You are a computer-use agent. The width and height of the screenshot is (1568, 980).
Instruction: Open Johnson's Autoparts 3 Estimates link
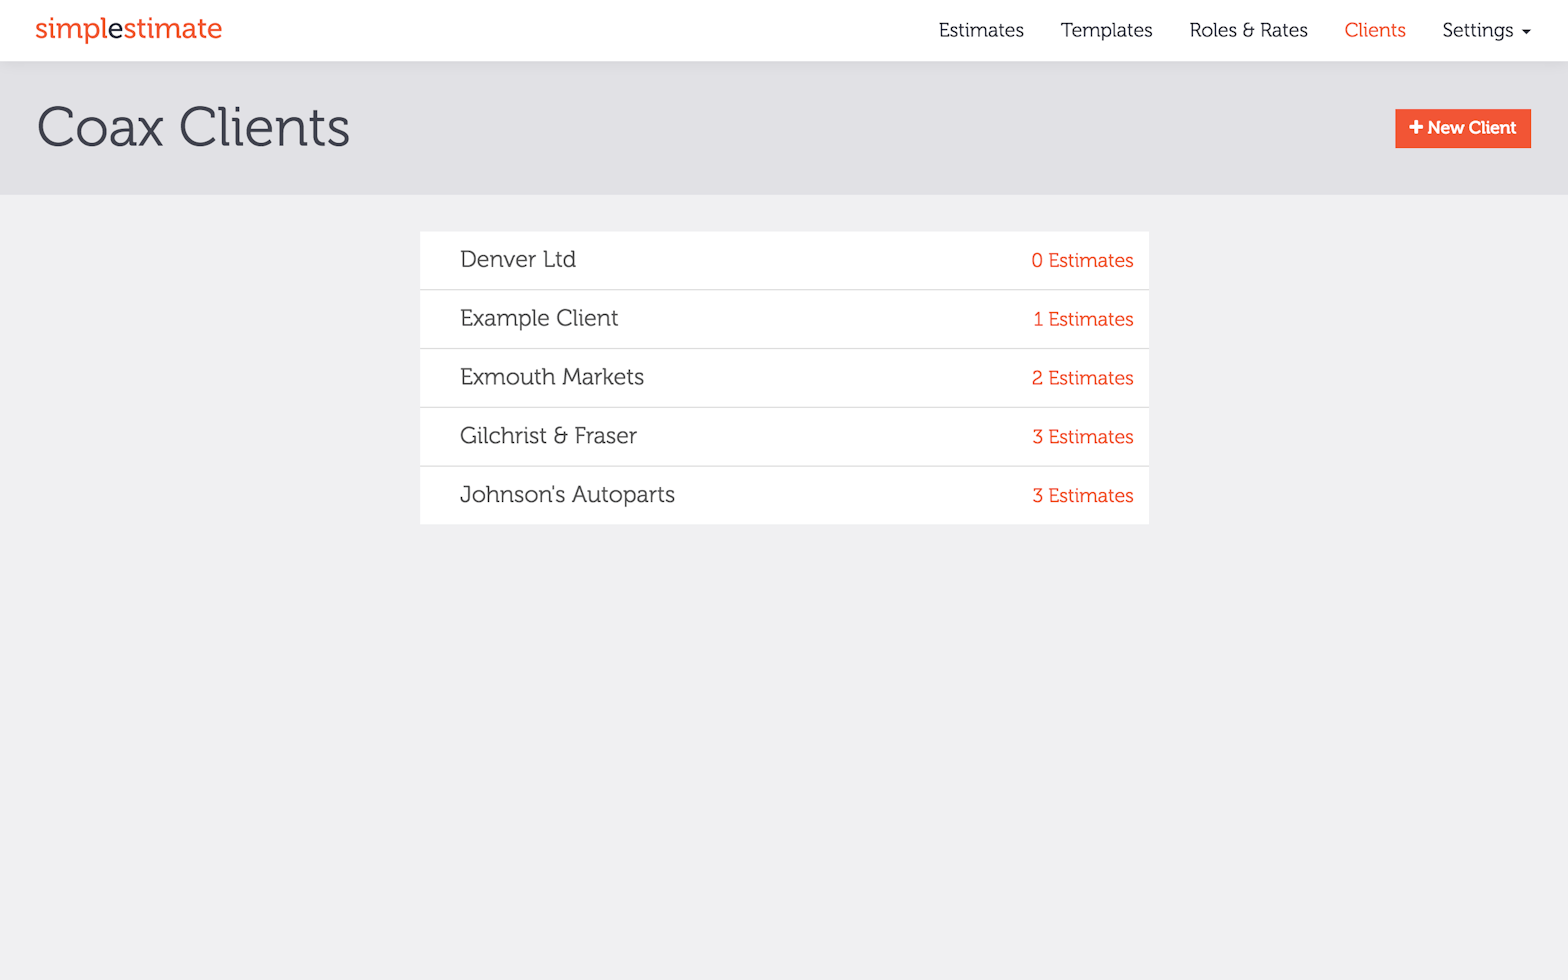click(1082, 496)
